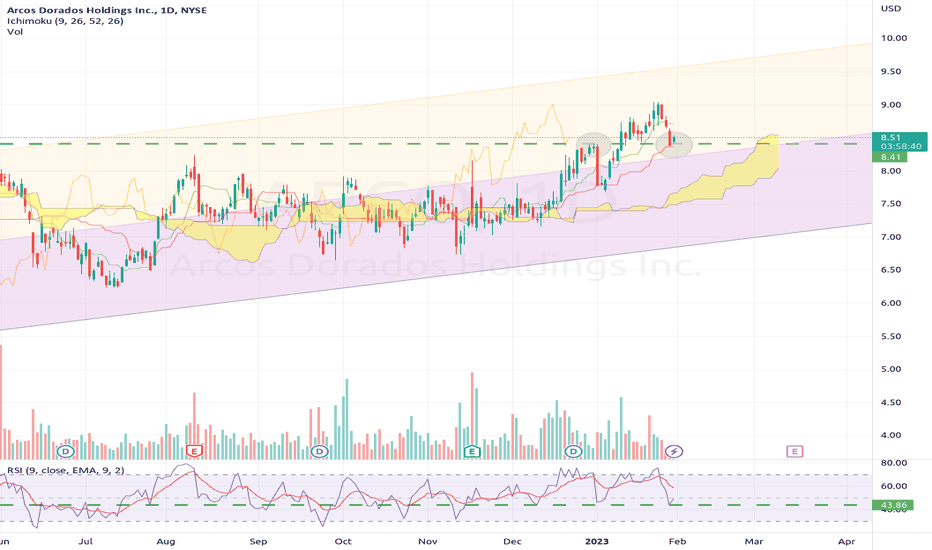Click the Sep label on time axis
The image size is (932, 550).
pyautogui.click(x=258, y=542)
